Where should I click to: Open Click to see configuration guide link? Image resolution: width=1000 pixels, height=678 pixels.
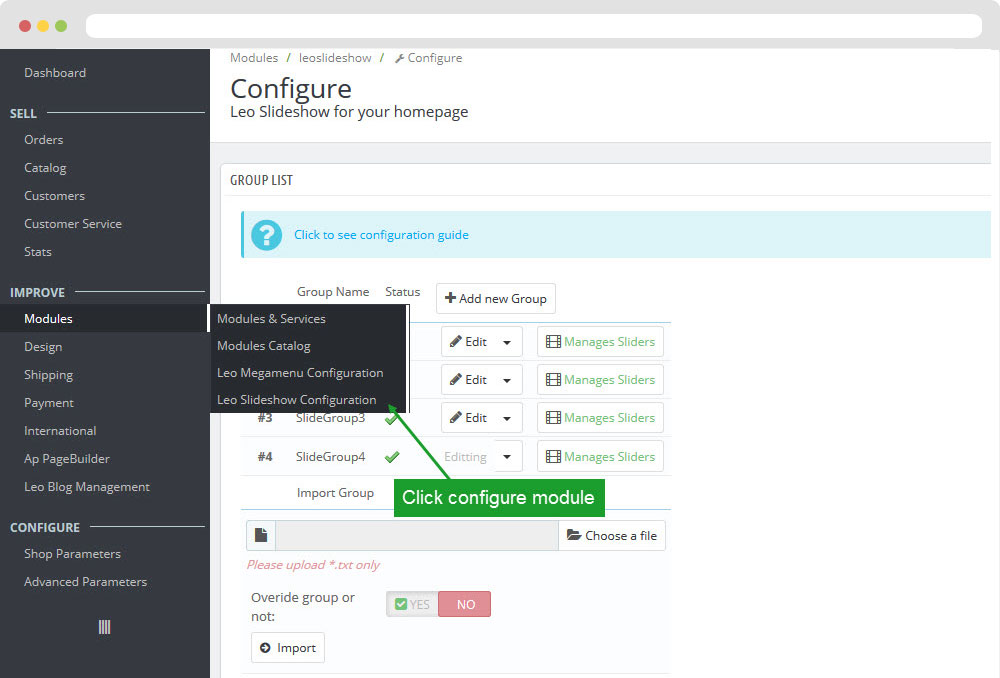pyautogui.click(x=381, y=235)
